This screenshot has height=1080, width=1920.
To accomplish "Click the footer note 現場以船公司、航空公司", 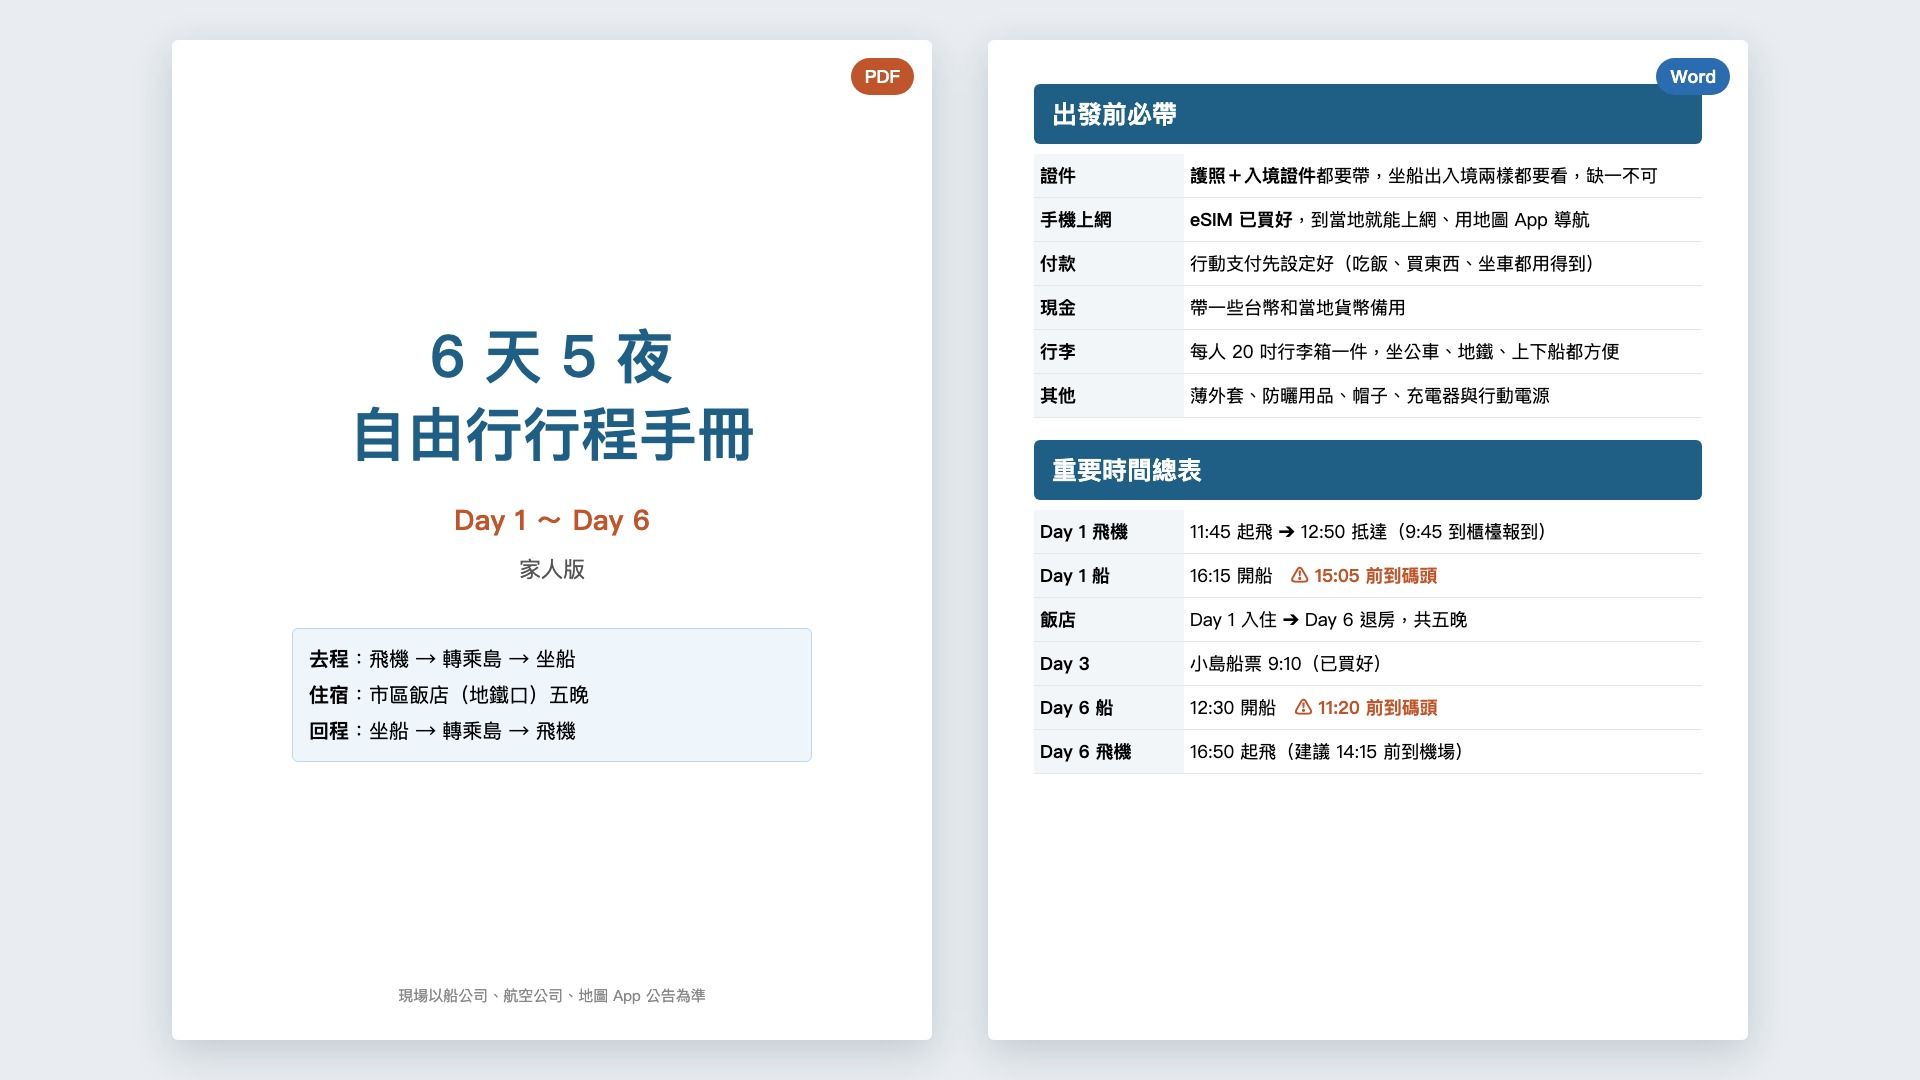I will (x=552, y=996).
